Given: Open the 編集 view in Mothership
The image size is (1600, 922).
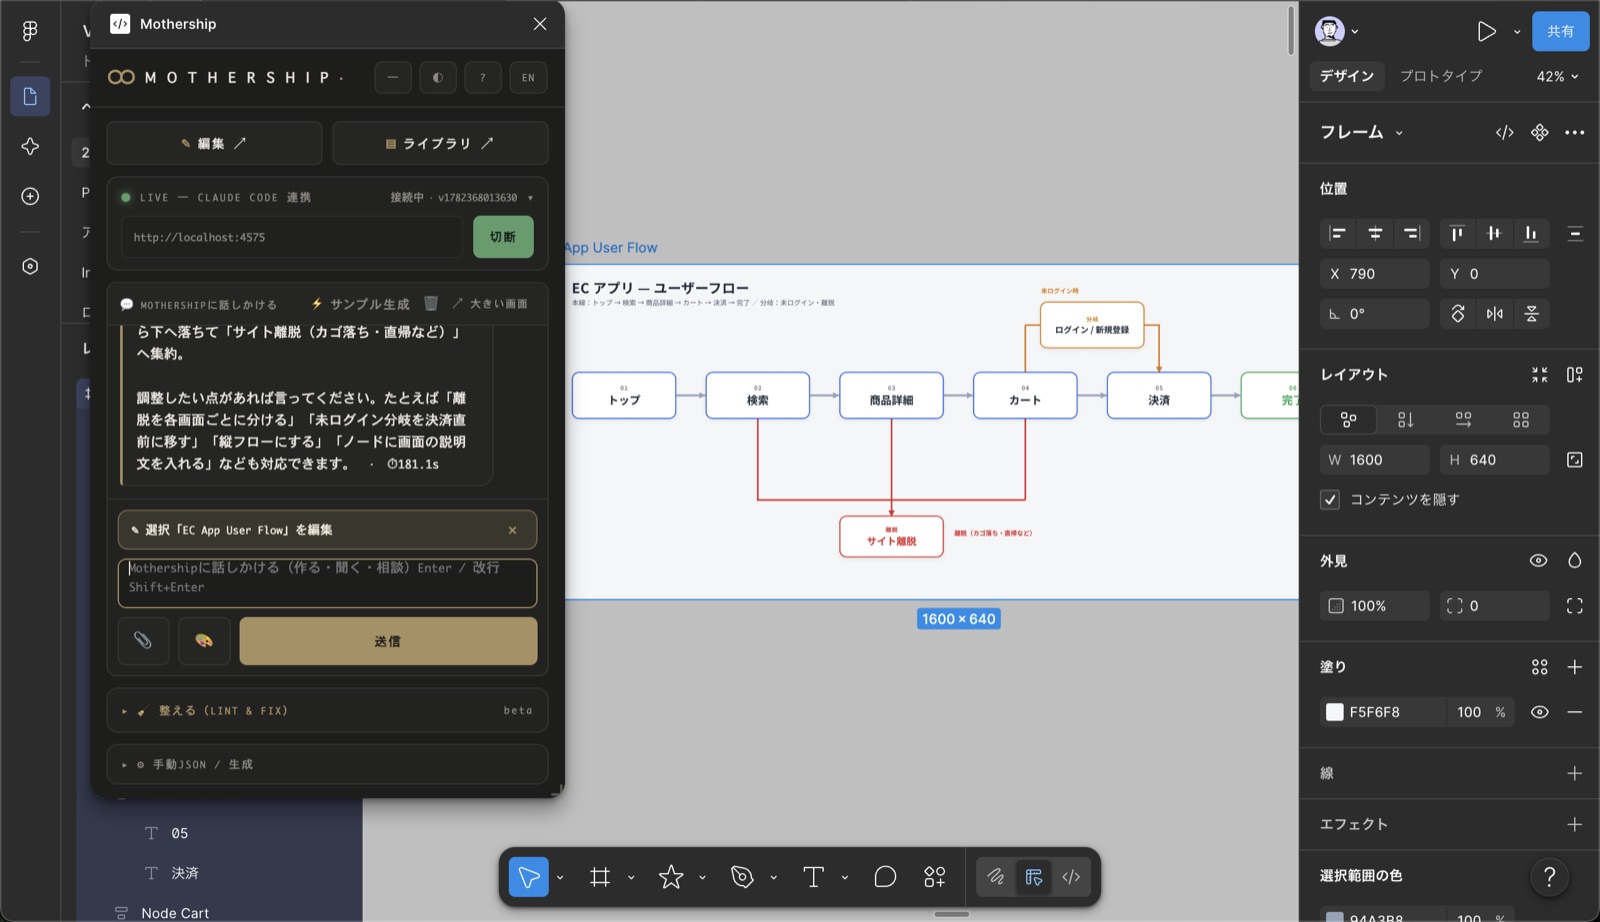Looking at the screenshot, I should click(x=214, y=143).
